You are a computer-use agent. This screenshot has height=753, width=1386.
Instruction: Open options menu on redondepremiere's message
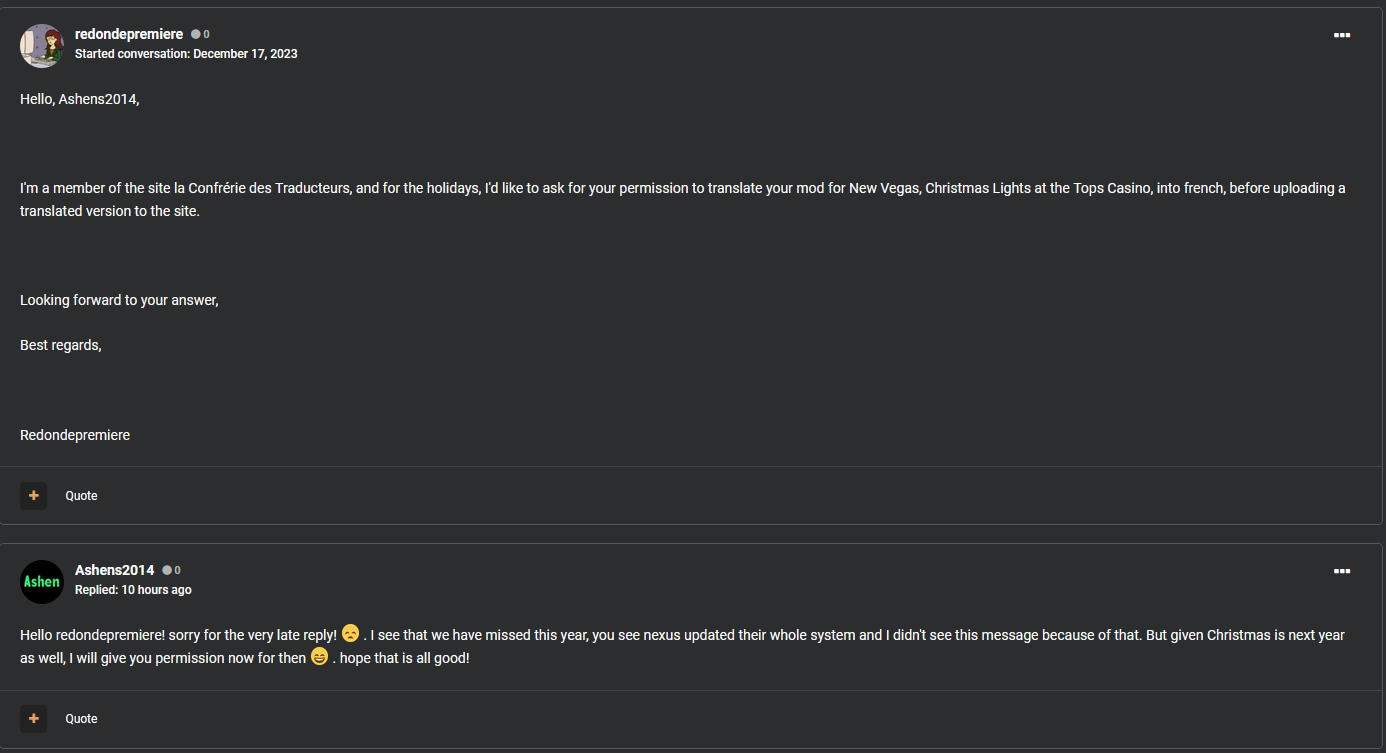click(x=1342, y=35)
